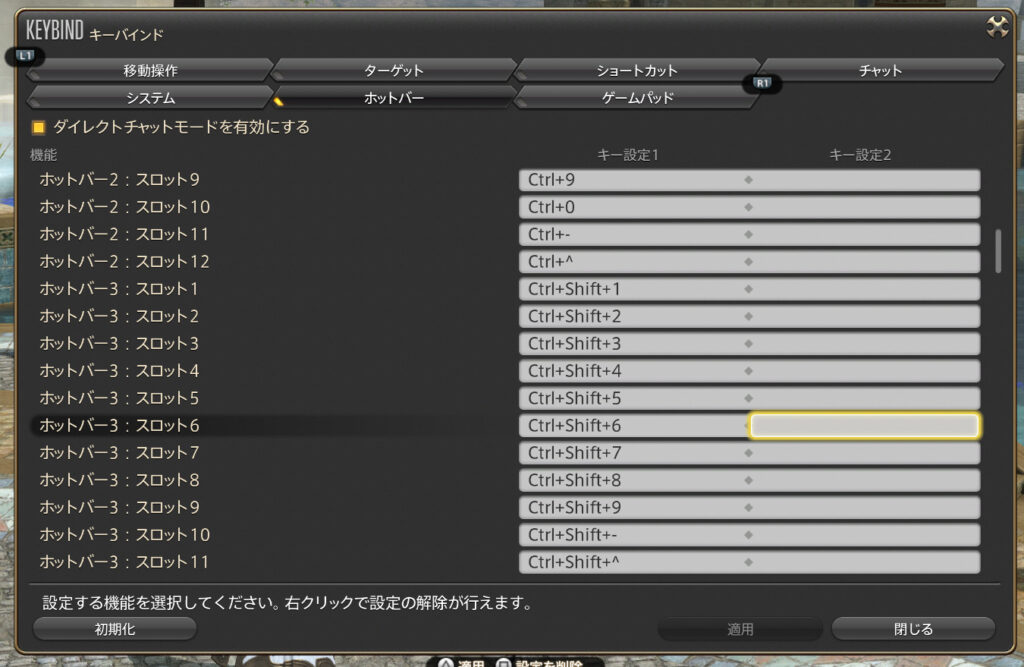This screenshot has width=1024, height=667.
Task: Select the row label ホットバー3：スロット11
Action: click(x=124, y=562)
